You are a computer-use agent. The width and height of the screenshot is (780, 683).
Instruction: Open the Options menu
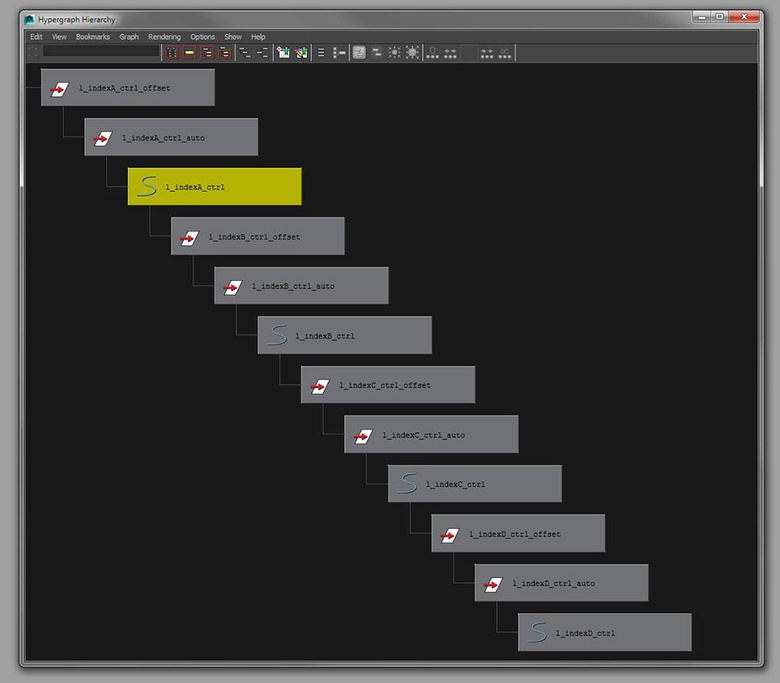click(x=202, y=37)
